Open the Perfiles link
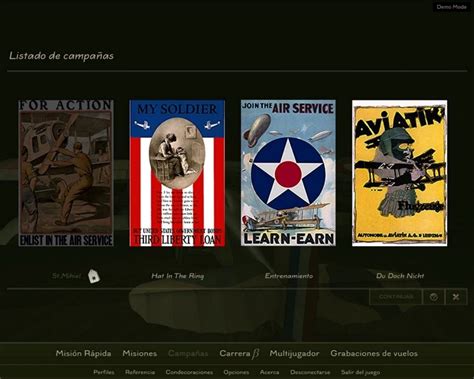The image size is (474, 379). click(104, 372)
